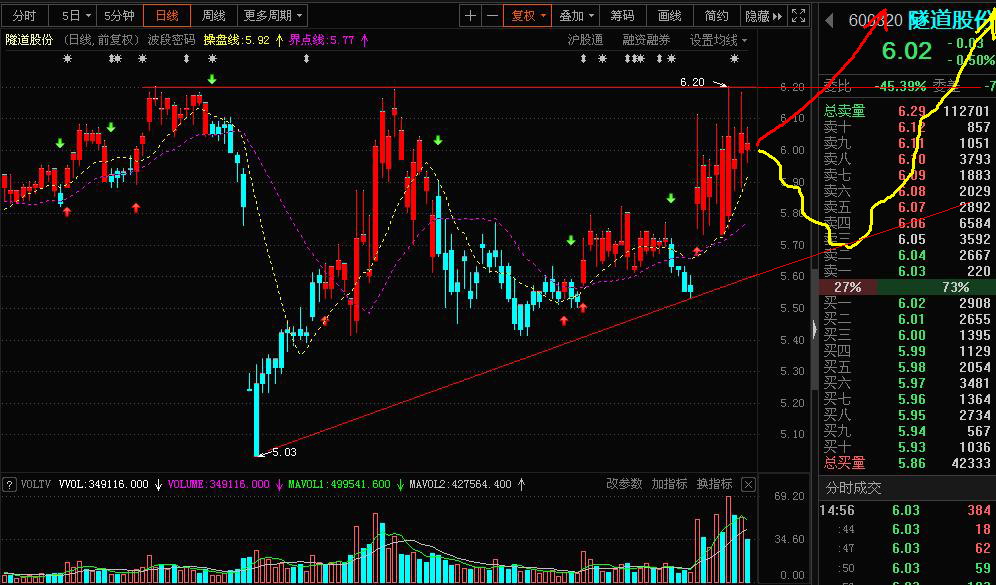Zoom out chart with minus icon
The width and height of the screenshot is (996, 585).
[x=492, y=16]
